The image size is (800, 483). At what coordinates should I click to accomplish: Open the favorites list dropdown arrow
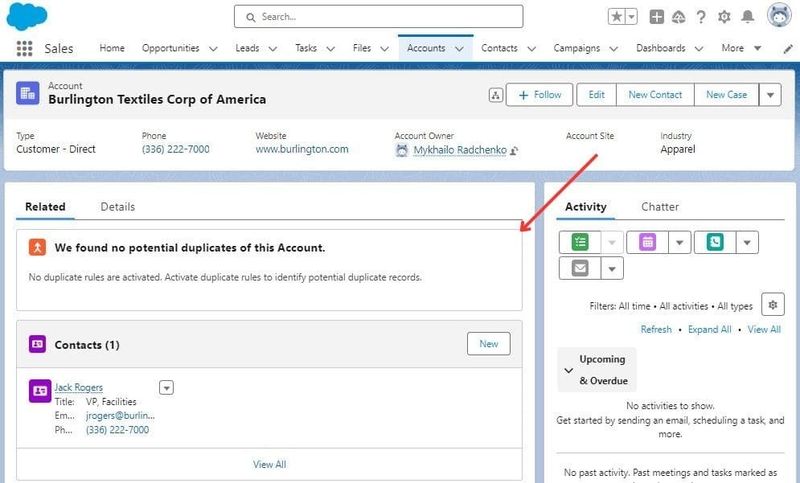point(632,17)
